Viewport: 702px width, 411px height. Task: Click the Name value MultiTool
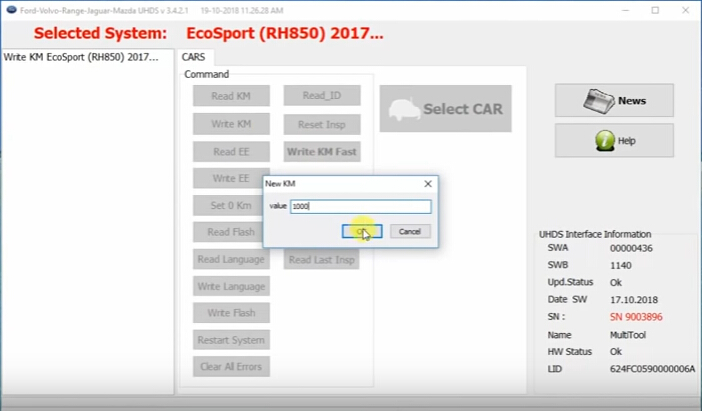[628, 335]
